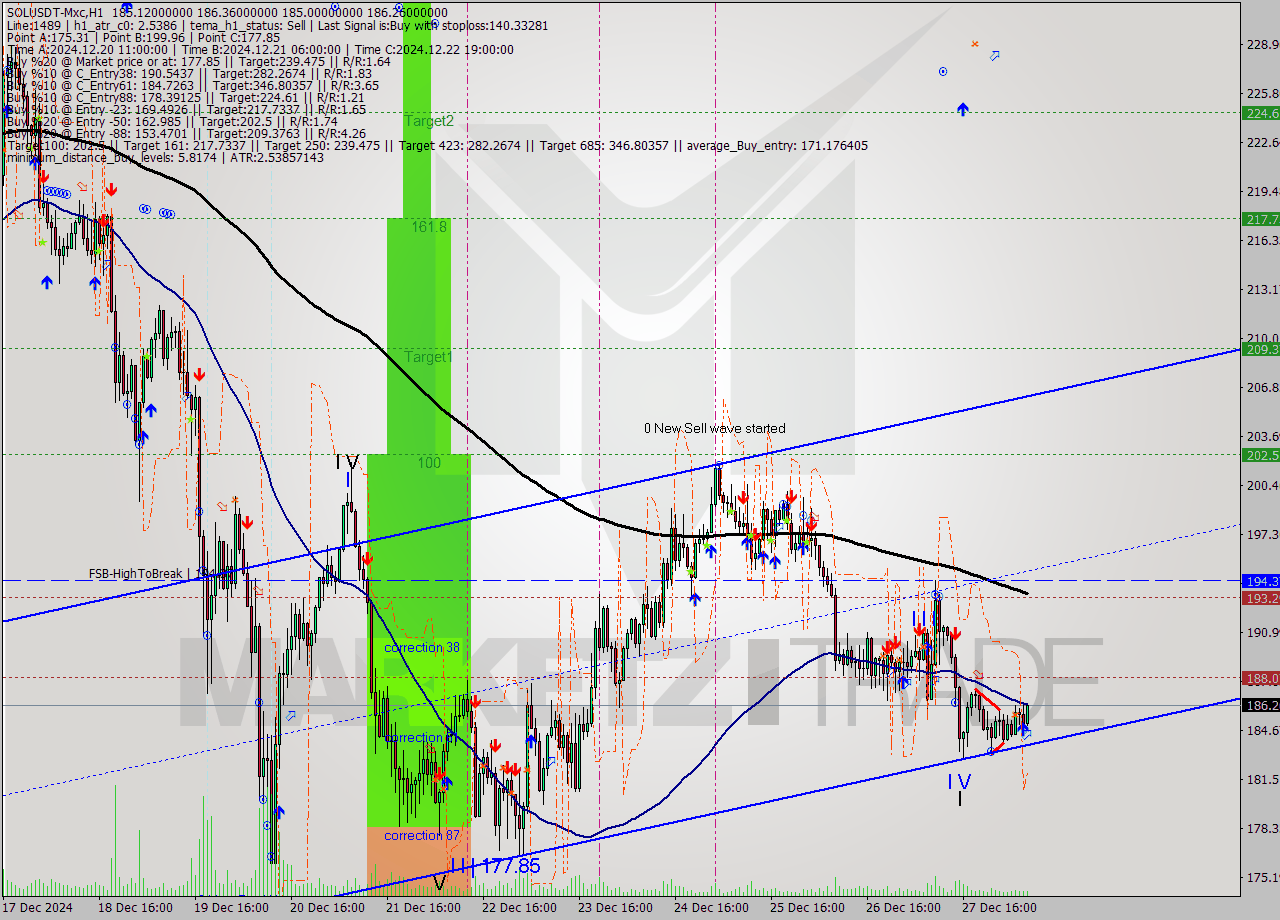Click the wave 'V' label at chart bottom
Image resolution: width=1280 pixels, height=920 pixels.
[440, 882]
